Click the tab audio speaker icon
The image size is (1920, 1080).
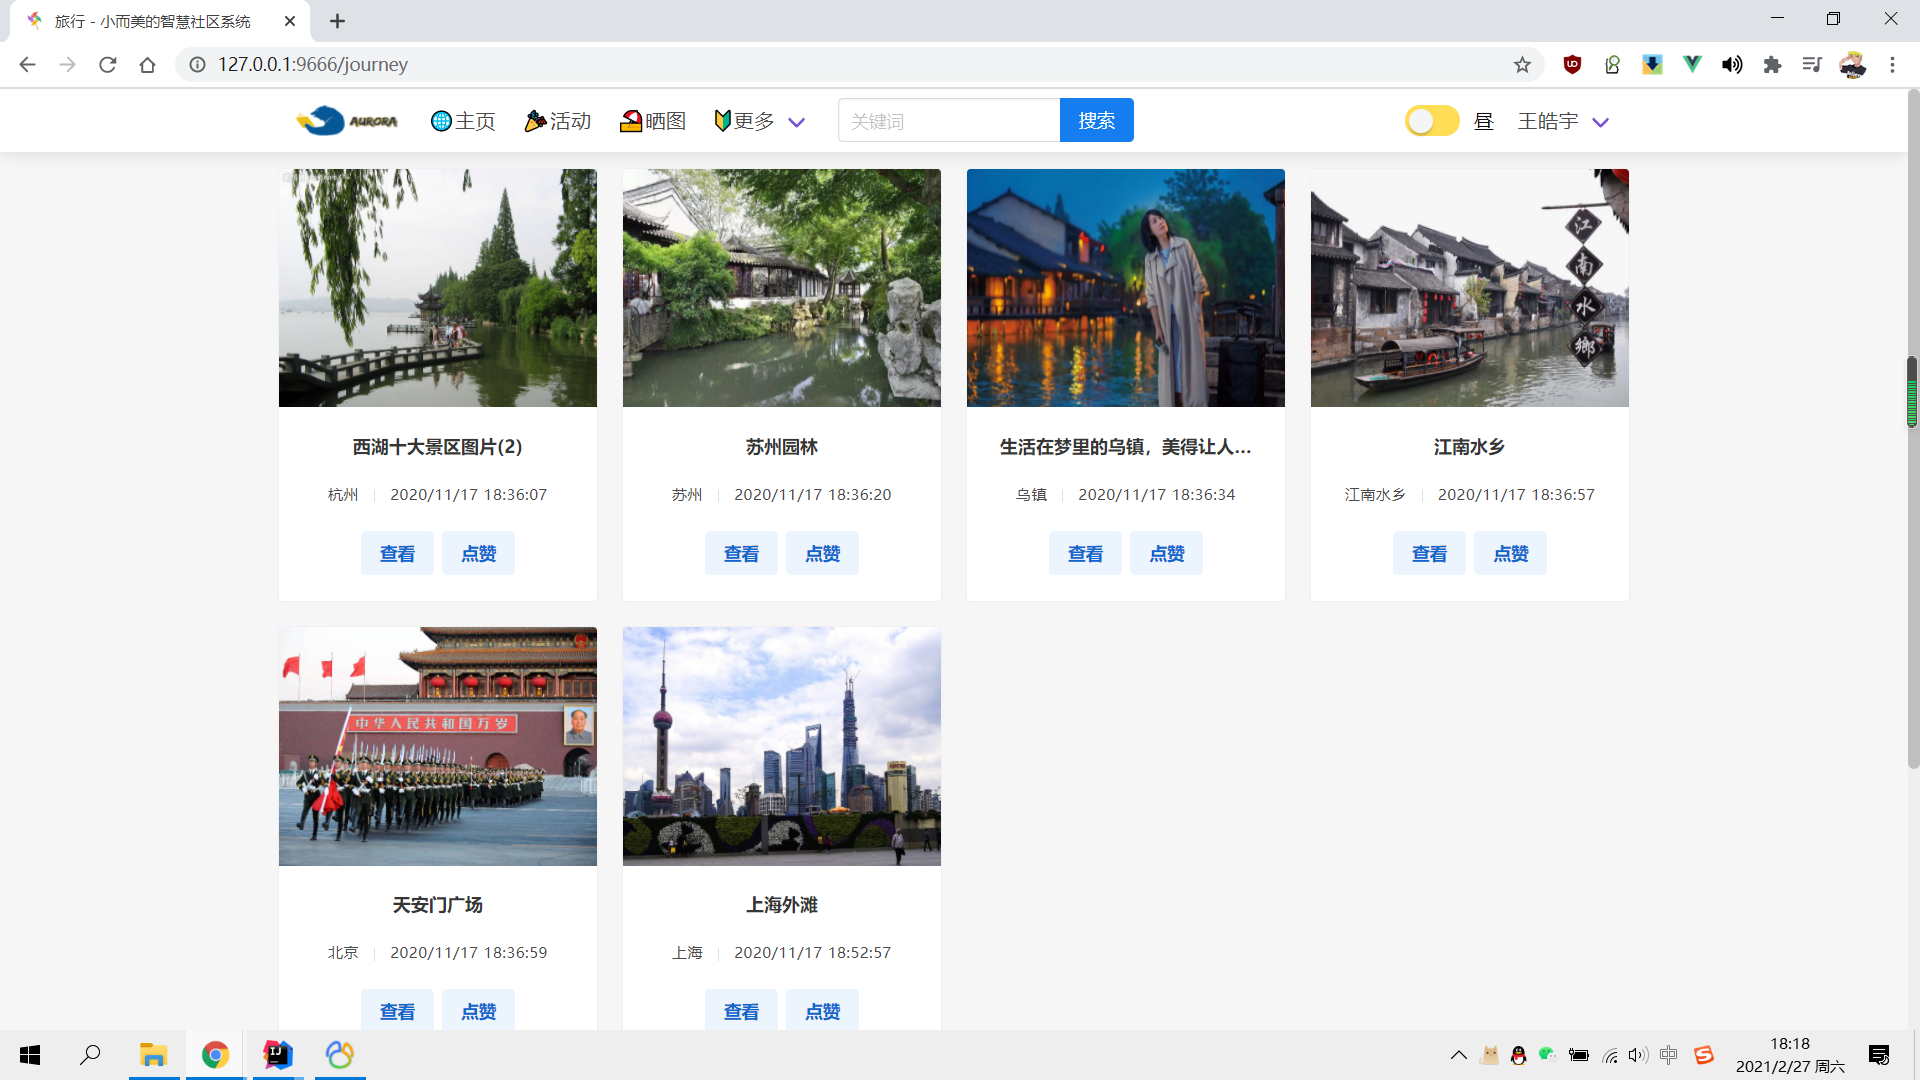(1732, 65)
